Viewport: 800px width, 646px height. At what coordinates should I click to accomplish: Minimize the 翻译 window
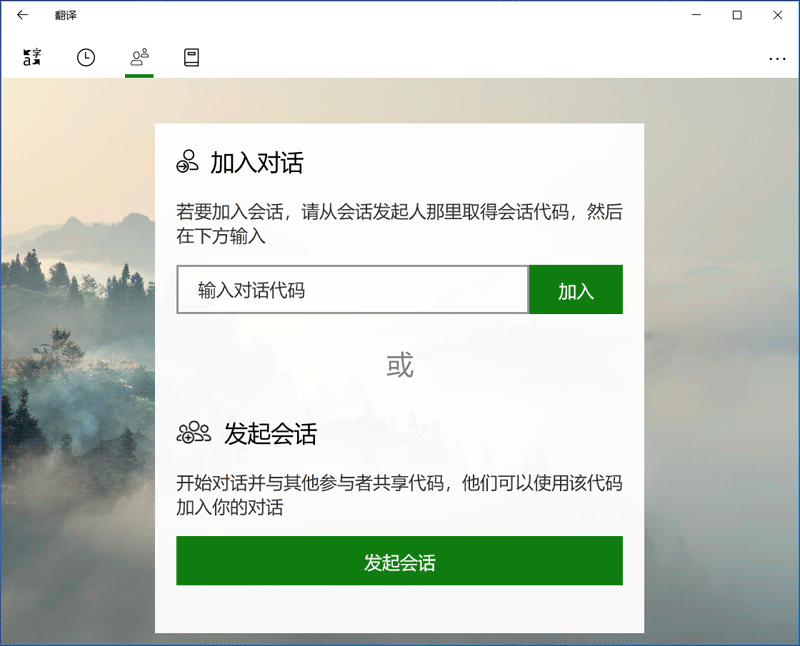pos(696,15)
